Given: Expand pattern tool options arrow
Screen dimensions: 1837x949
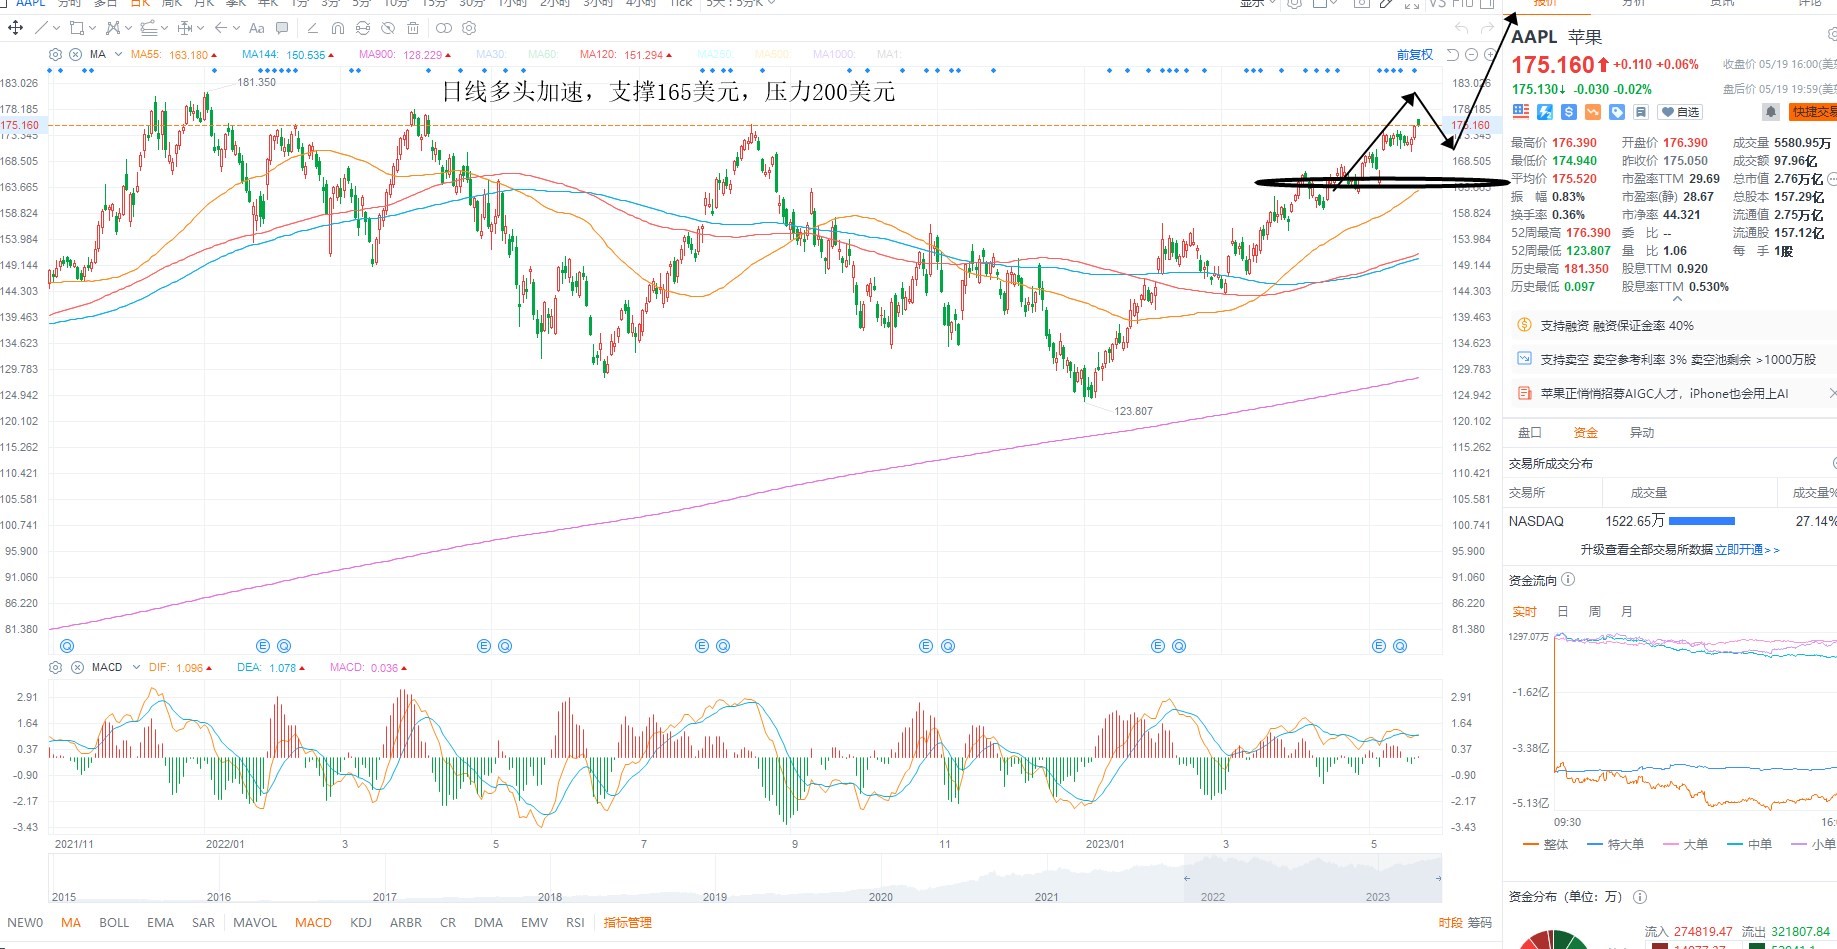Looking at the screenshot, I should (128, 28).
